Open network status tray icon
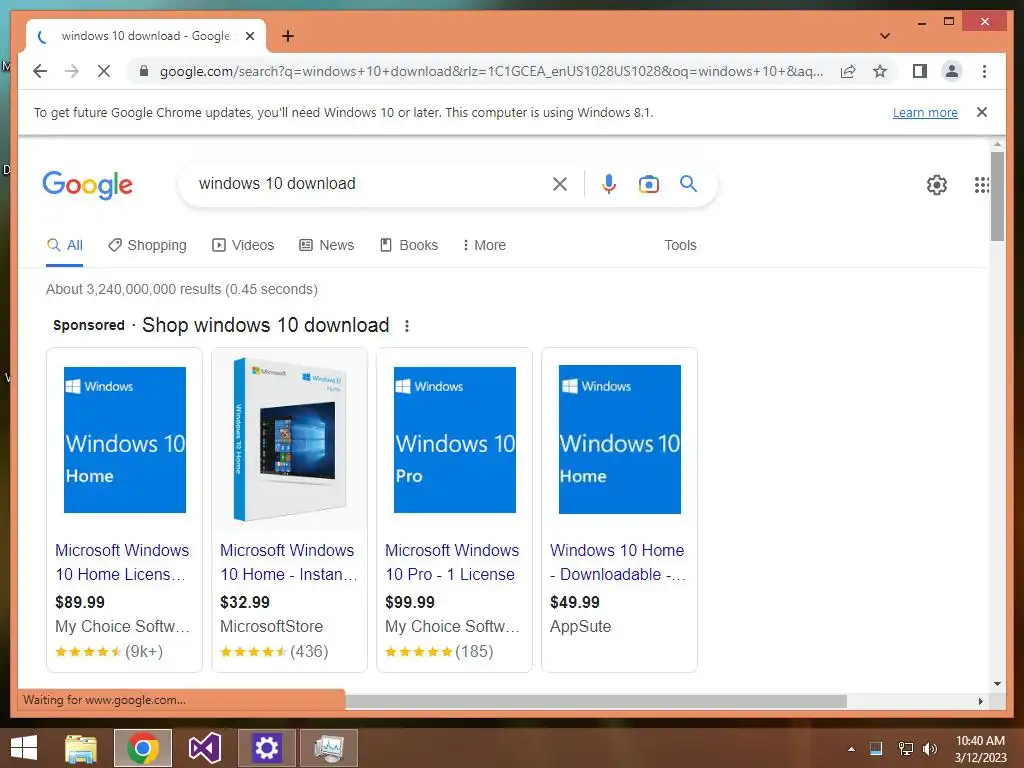Viewport: 1024px width, 768px height. pos(905,749)
